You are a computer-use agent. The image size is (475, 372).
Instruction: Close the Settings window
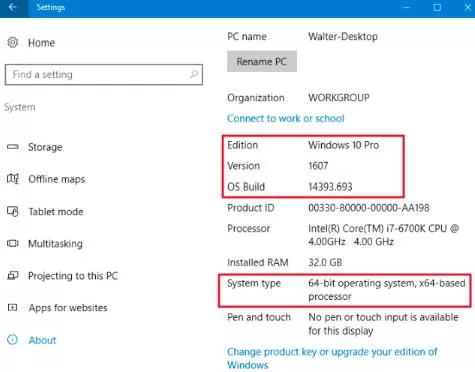[x=468, y=7]
